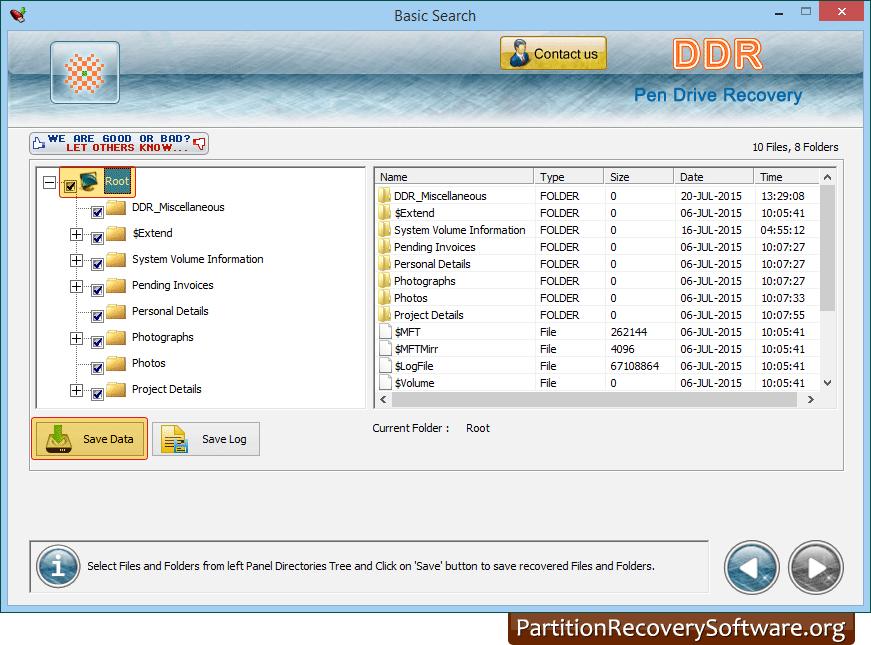Expand the Pending Invoices node
Image resolution: width=871 pixels, height=645 pixels.
tap(77, 286)
